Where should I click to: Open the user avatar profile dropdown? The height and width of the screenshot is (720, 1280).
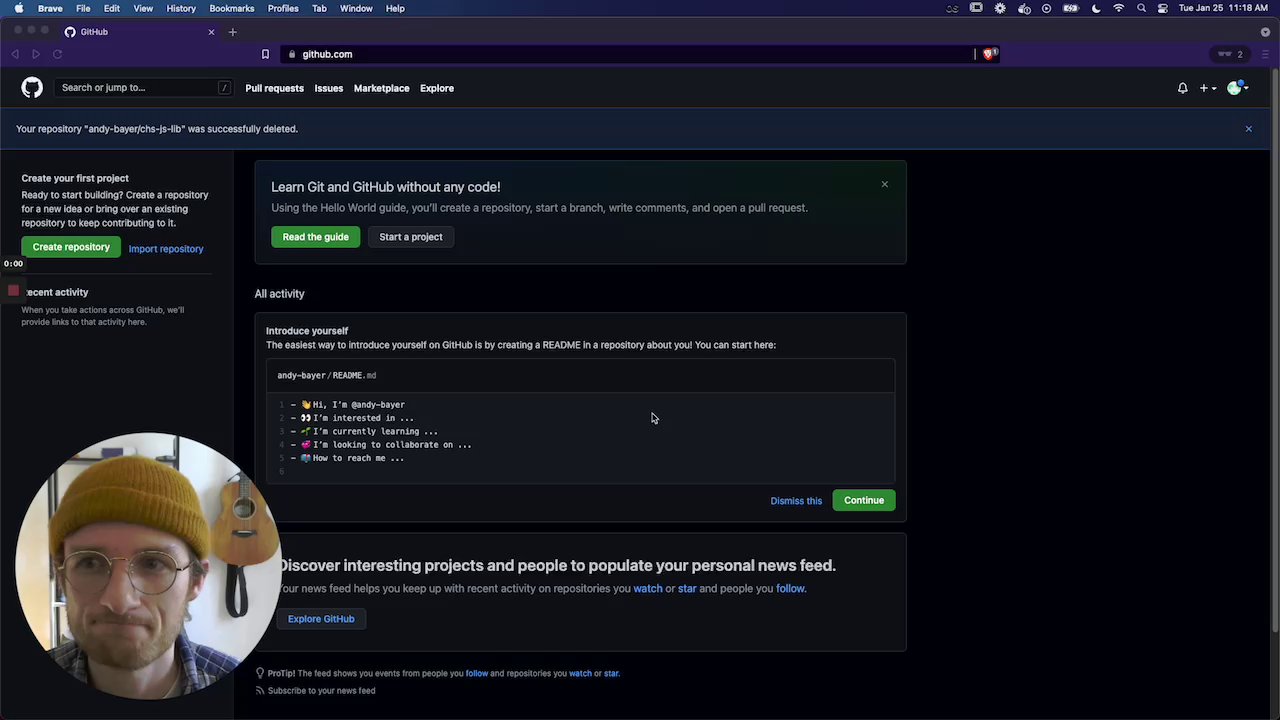[1238, 88]
